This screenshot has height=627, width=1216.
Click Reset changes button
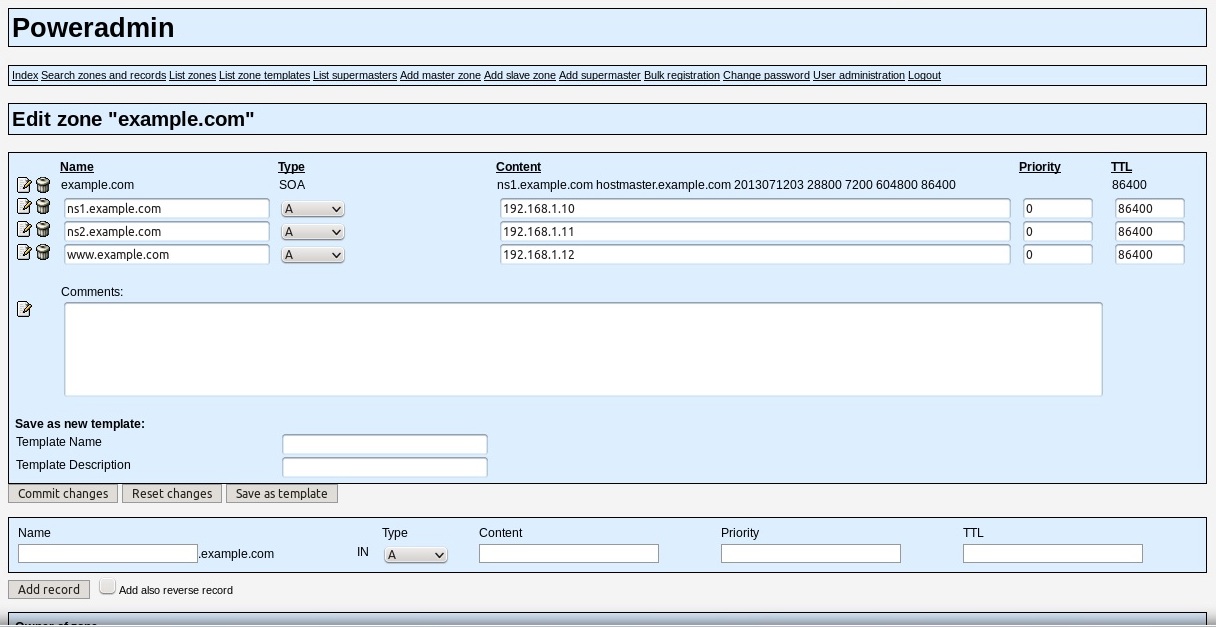(172, 493)
